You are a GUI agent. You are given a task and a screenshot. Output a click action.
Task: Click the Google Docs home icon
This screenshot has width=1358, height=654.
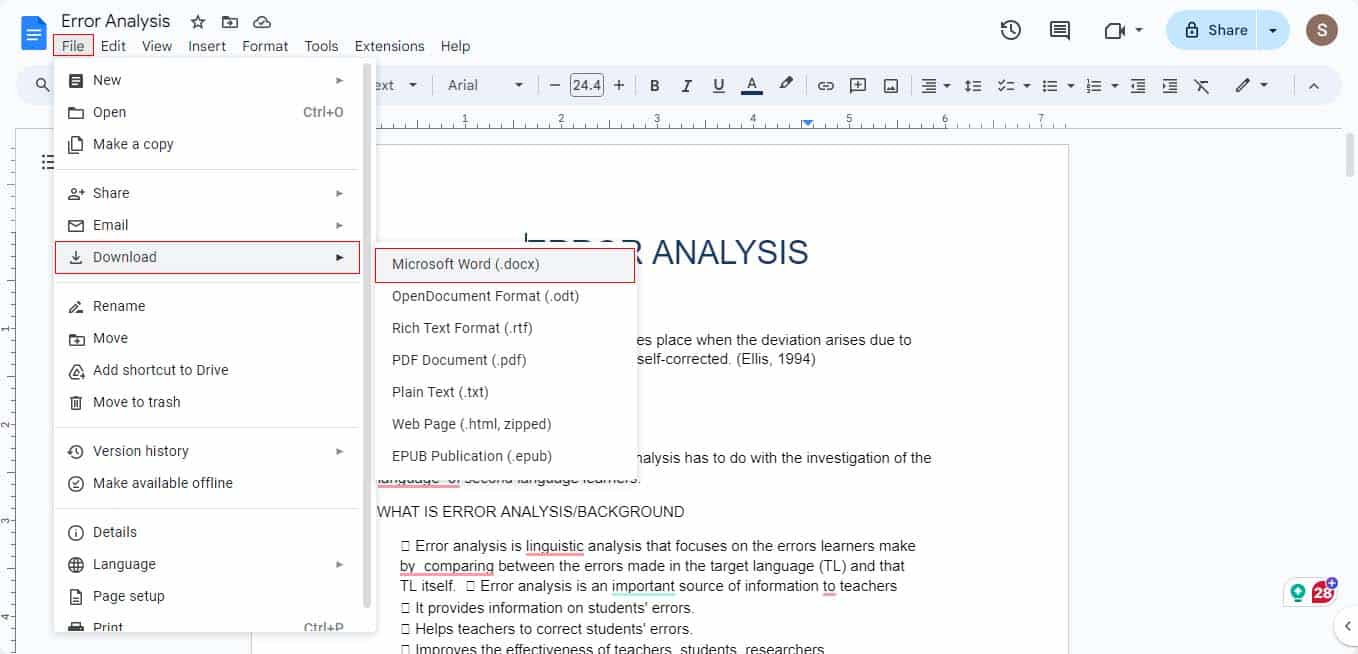click(x=34, y=32)
